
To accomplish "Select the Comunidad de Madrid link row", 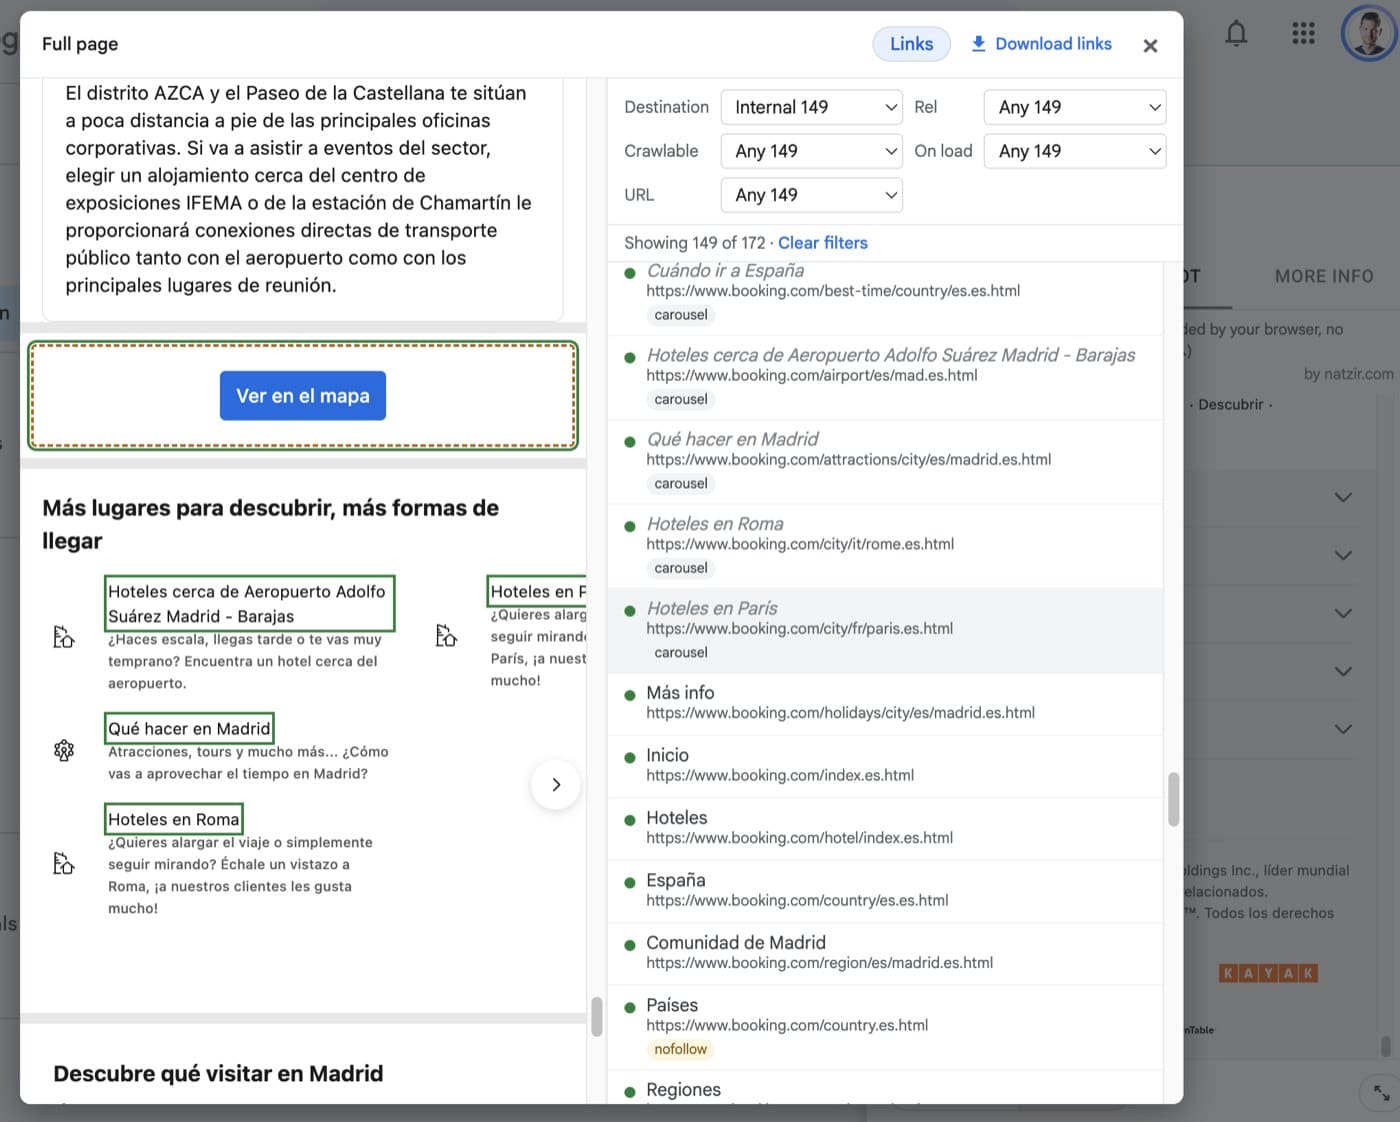I will click(x=885, y=953).
